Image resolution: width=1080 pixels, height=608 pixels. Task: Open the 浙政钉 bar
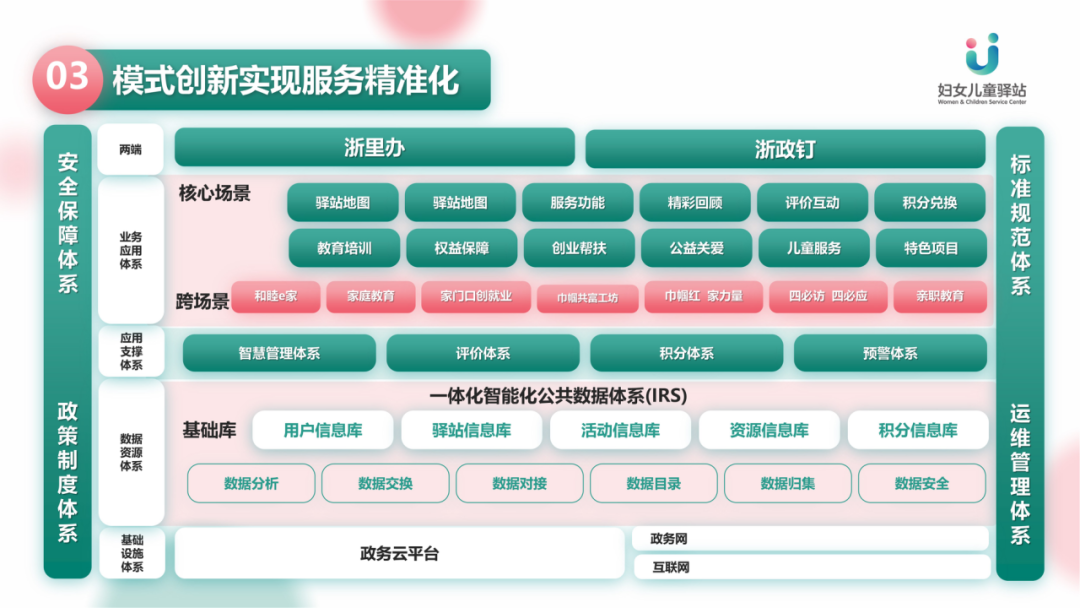click(785, 149)
